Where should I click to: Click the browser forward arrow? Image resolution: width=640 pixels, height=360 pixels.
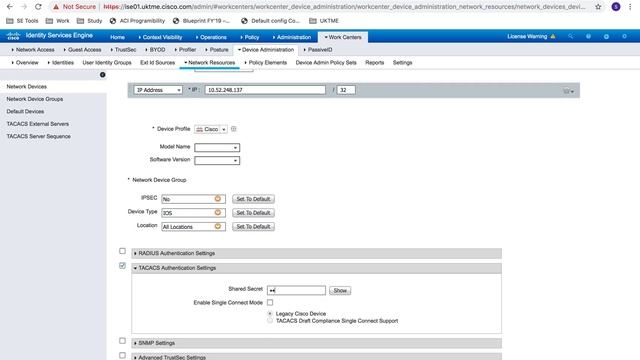[24, 7]
